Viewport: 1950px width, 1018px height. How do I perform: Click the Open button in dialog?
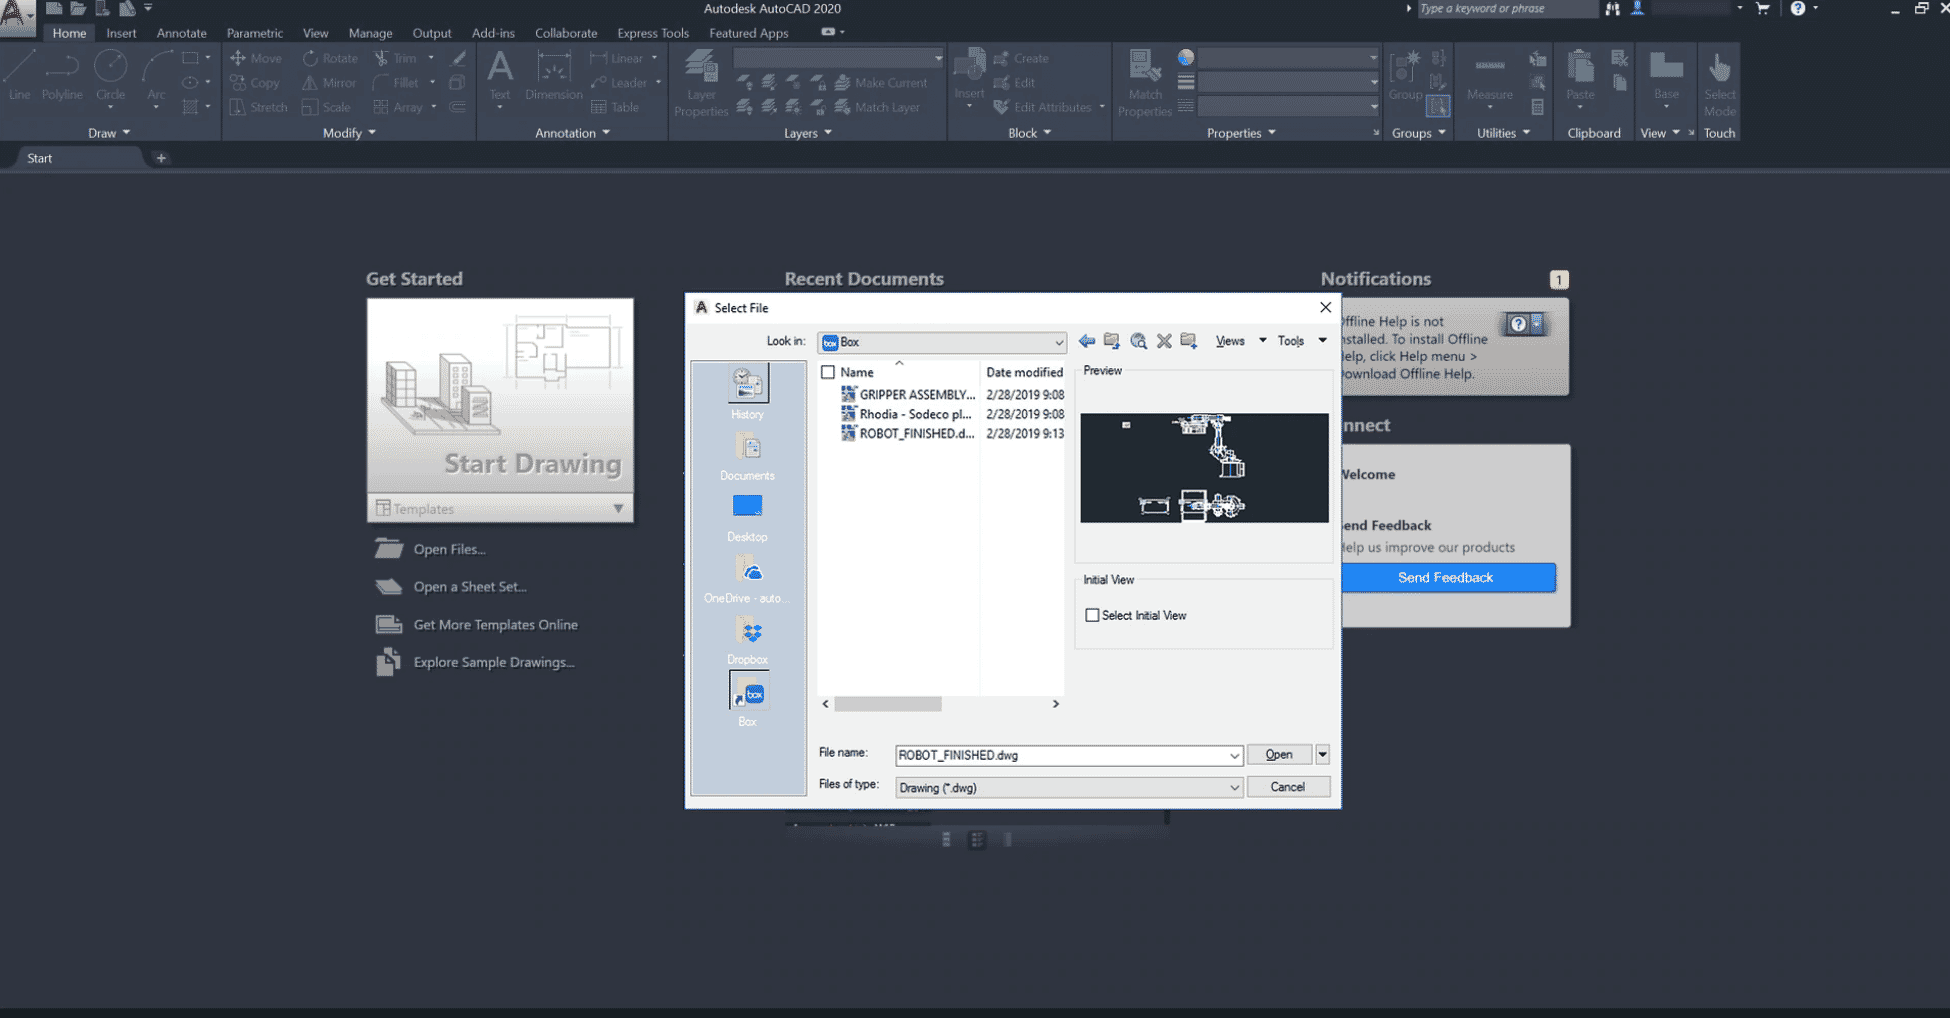(x=1278, y=755)
